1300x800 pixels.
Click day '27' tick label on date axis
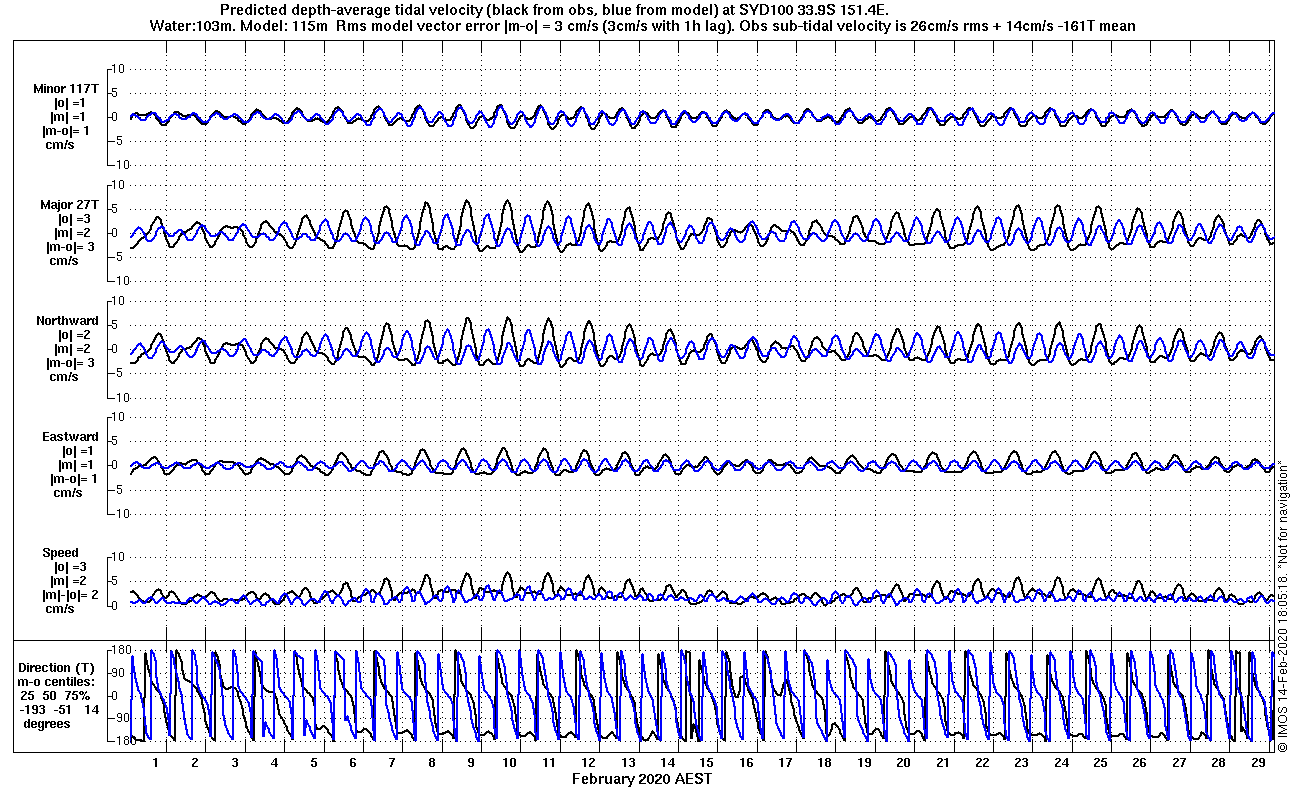click(1178, 762)
